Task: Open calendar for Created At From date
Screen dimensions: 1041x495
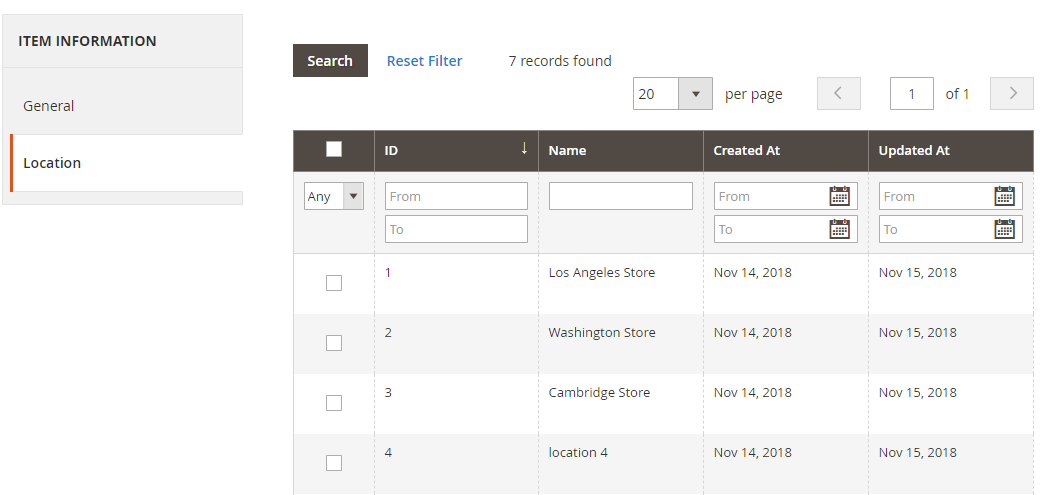Action: click(839, 196)
